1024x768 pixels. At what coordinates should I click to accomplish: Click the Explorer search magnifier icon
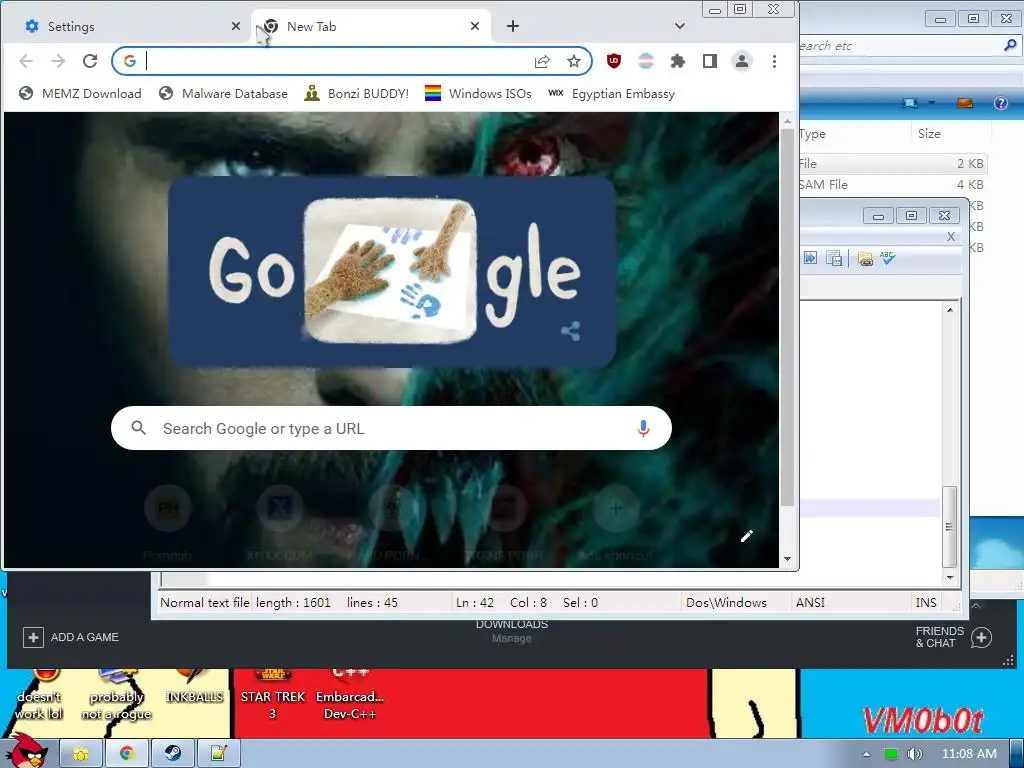1010,46
